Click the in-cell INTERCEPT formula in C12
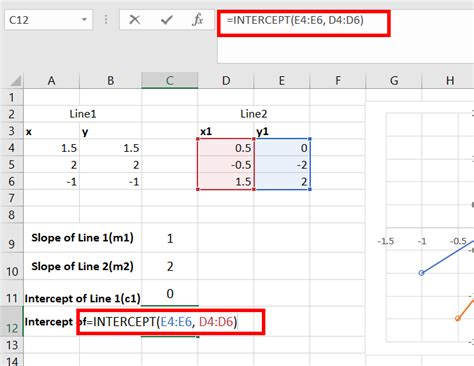This screenshot has width=474, height=366. coord(162,322)
